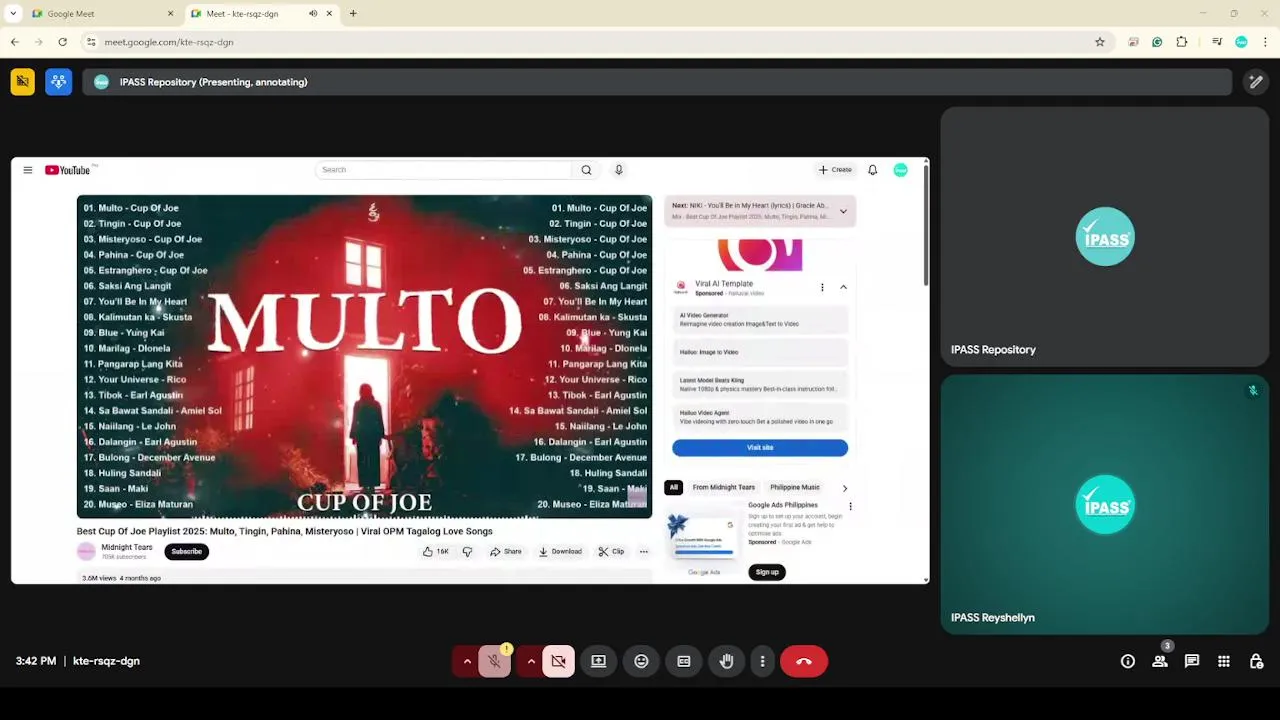Expand the Next playlist panel chevron
Image resolution: width=1280 pixels, height=720 pixels.
[843, 211]
